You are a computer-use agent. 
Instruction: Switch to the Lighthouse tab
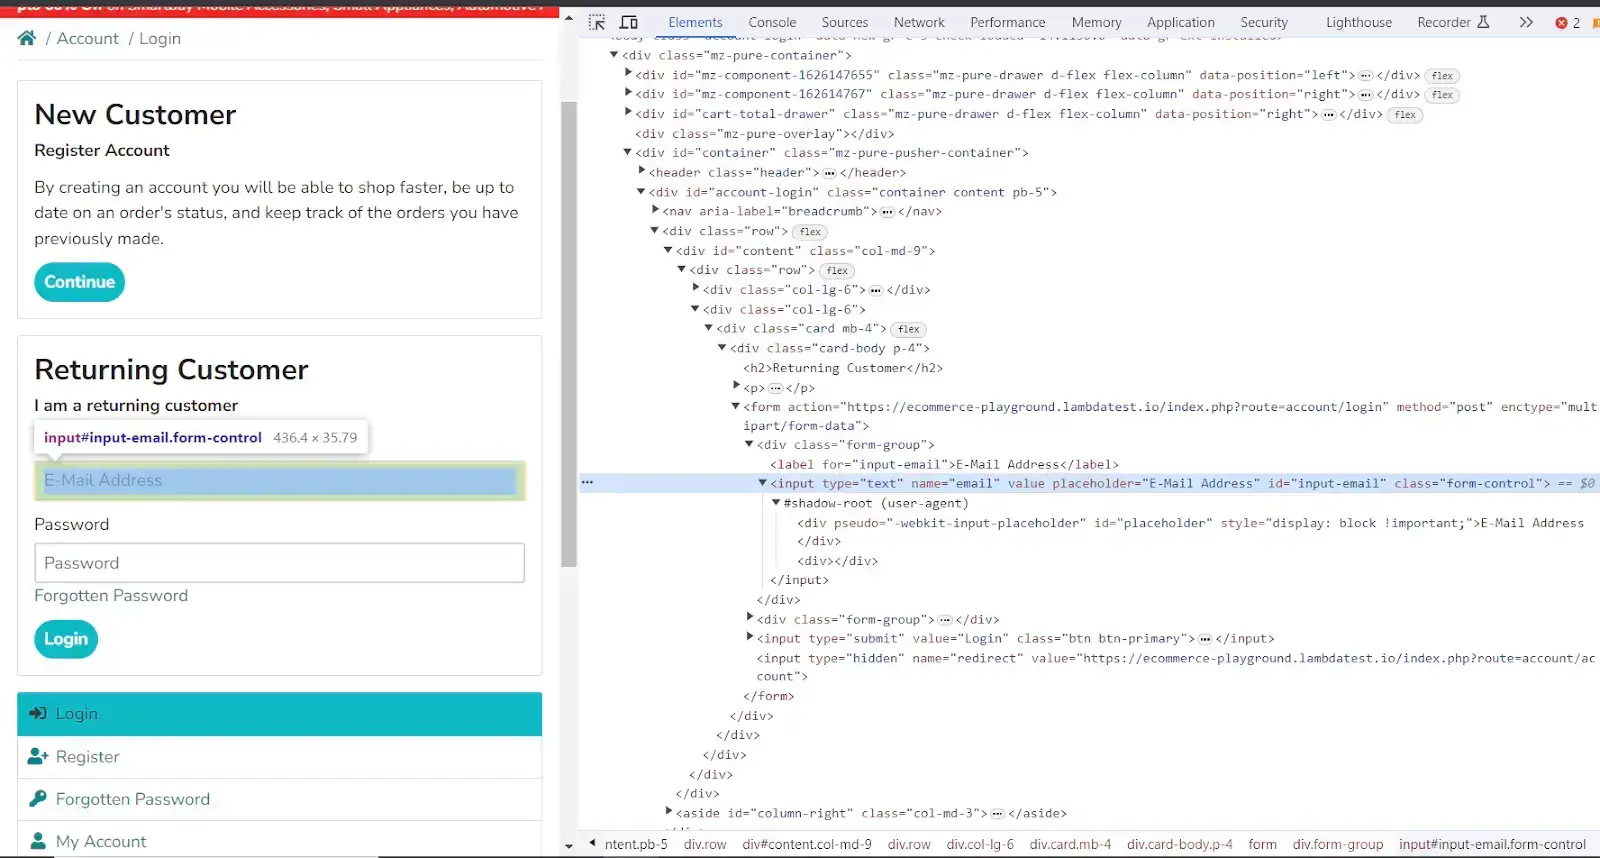(1358, 22)
